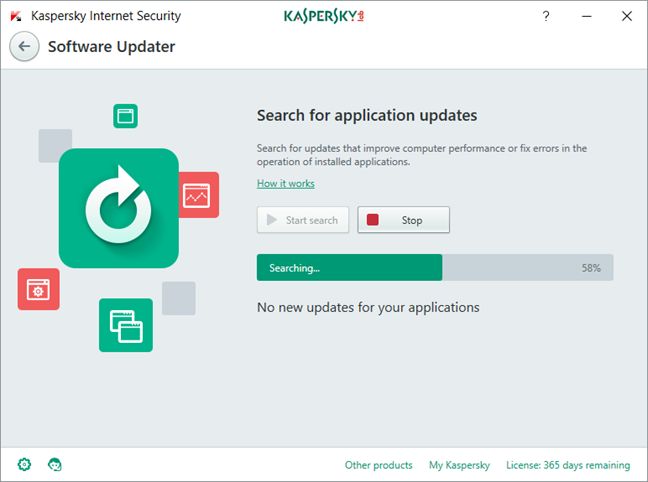
Task: Click the green overlapping windows icon
Action: point(126,325)
